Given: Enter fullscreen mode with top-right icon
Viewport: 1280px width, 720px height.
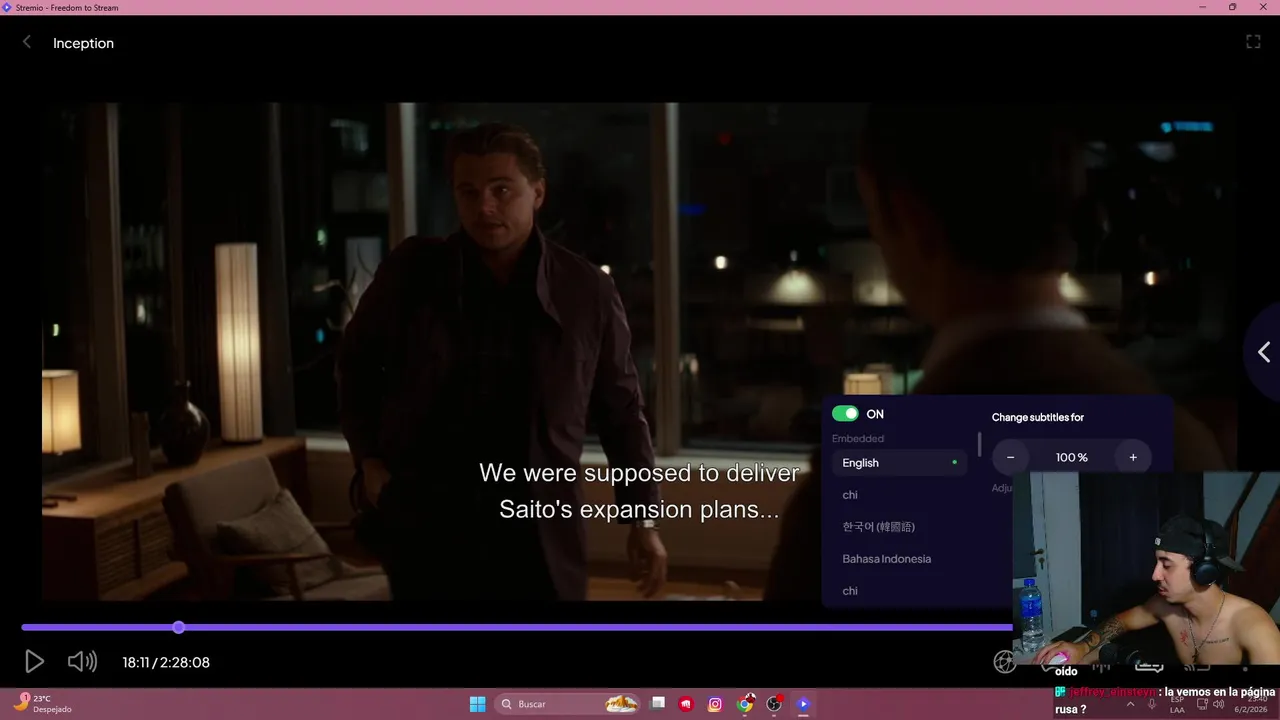Looking at the screenshot, I should (1253, 42).
